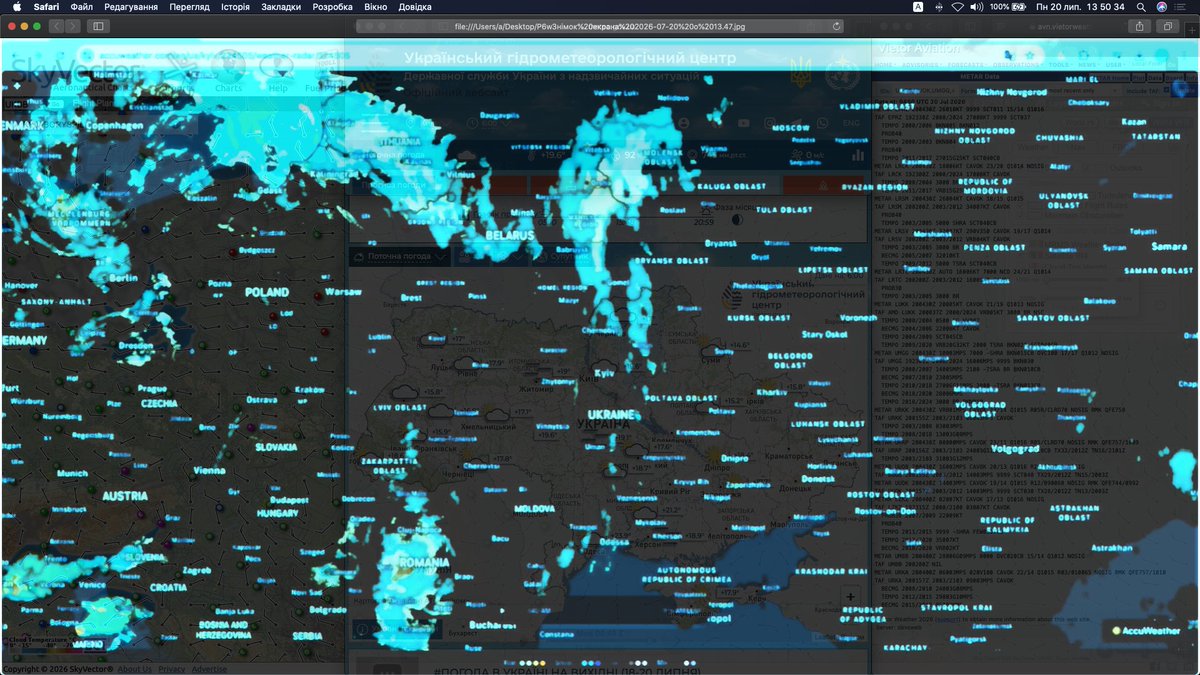Click the menu bar date and clock

(x=1082, y=7)
